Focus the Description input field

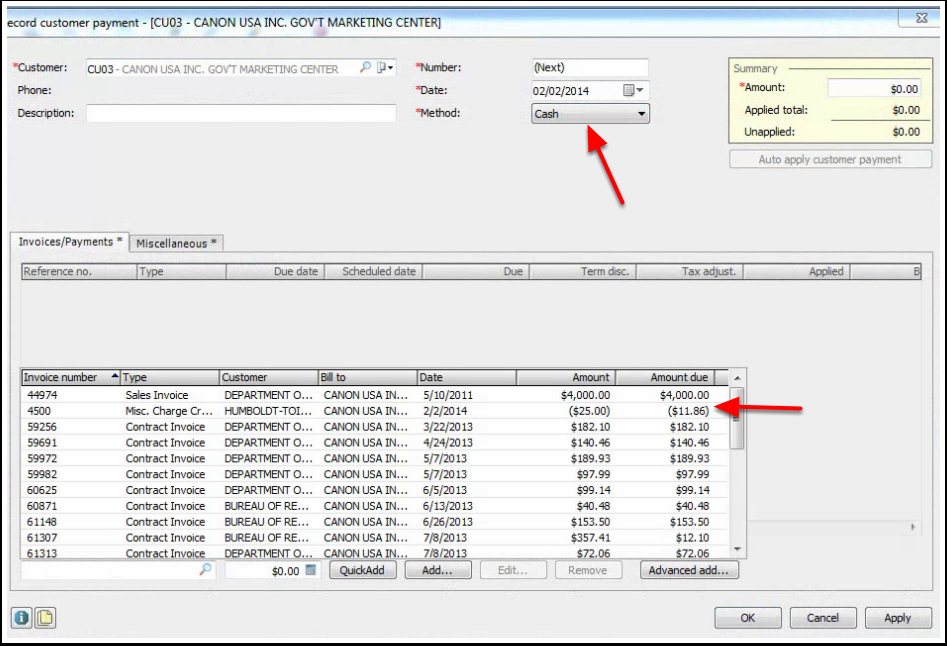(x=241, y=114)
